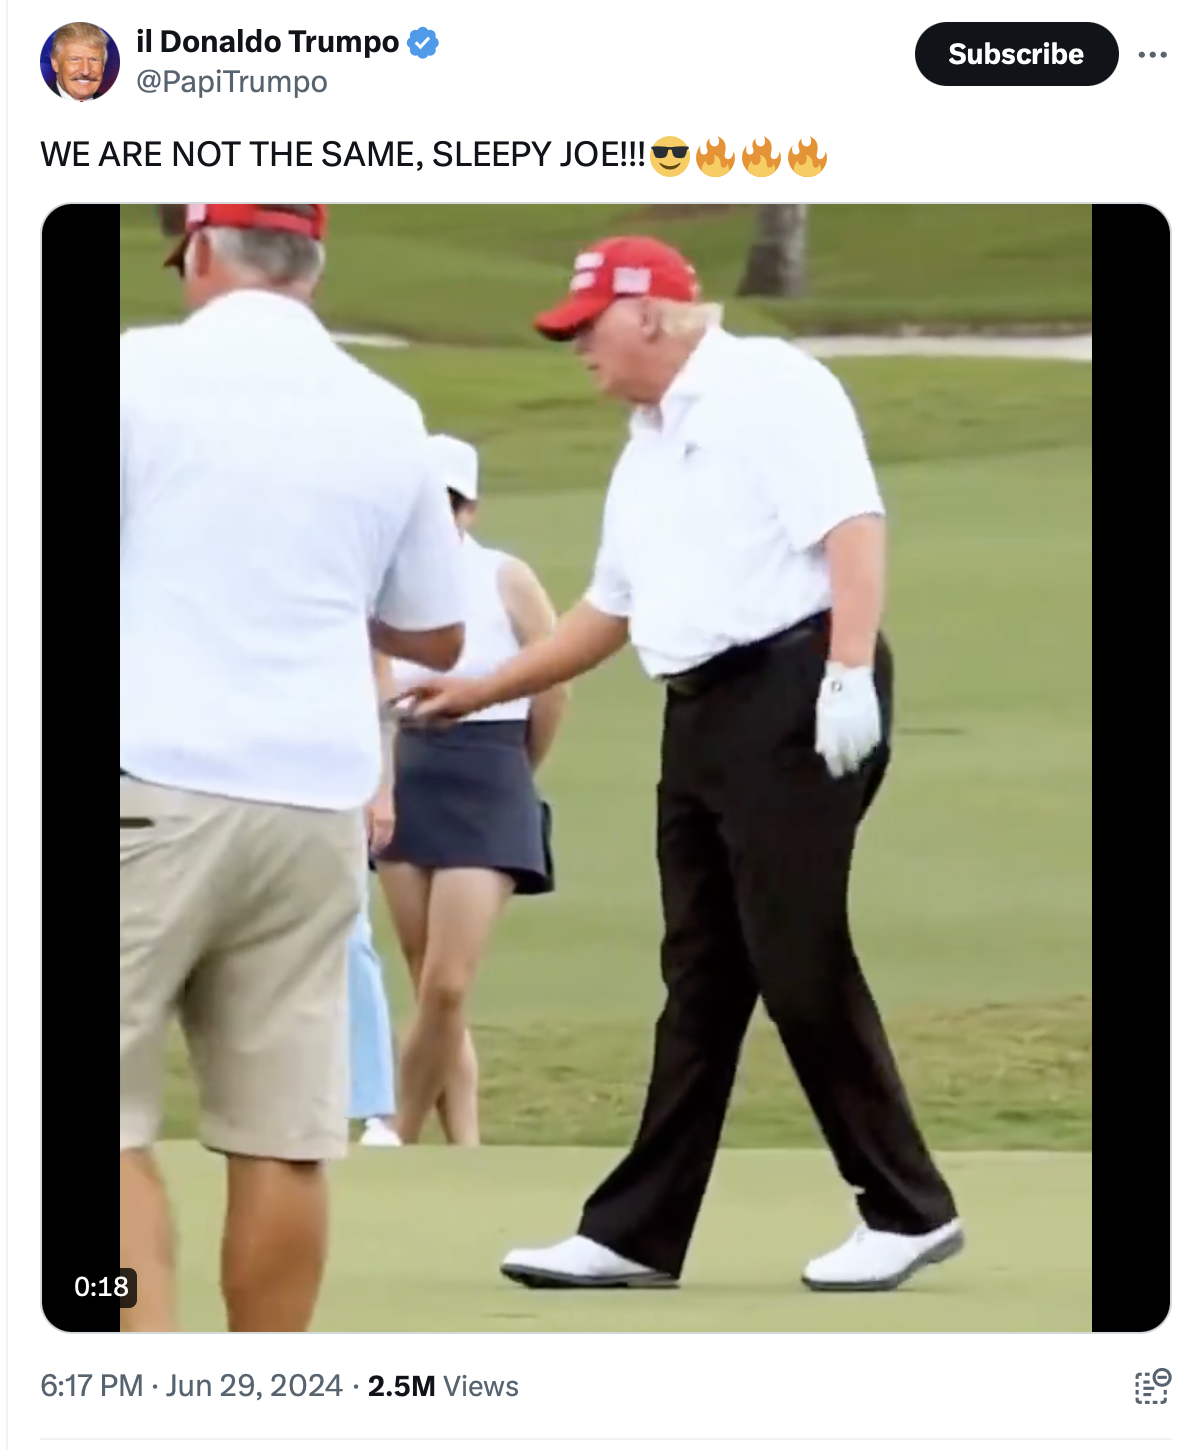This screenshot has width=1204, height=1450.
Task: Click the sunglasses face emoji in the tweet
Action: pyautogui.click(x=669, y=156)
